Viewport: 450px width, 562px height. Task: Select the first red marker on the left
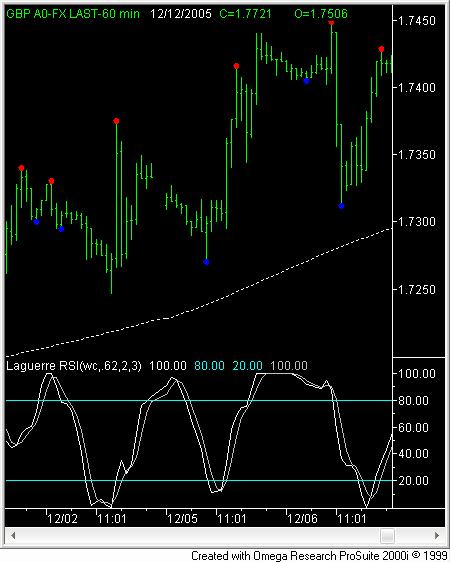coord(21,168)
